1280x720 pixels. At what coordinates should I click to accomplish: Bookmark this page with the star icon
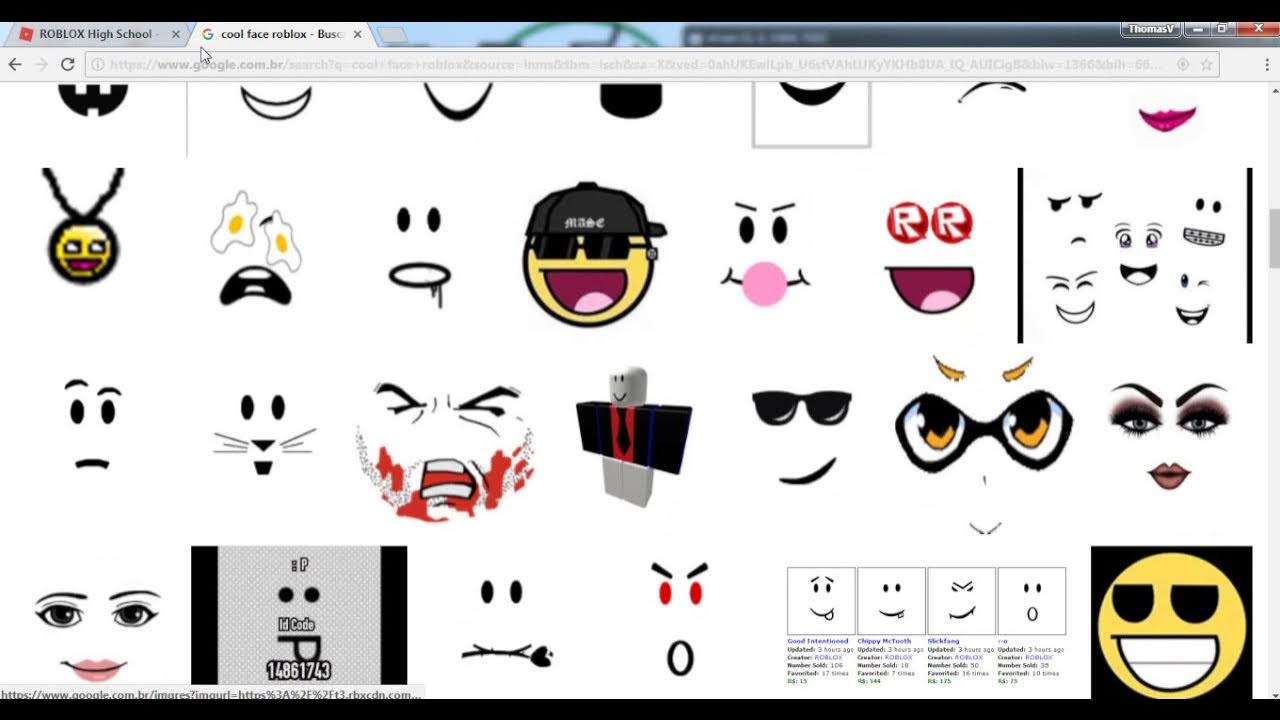coord(1207,64)
